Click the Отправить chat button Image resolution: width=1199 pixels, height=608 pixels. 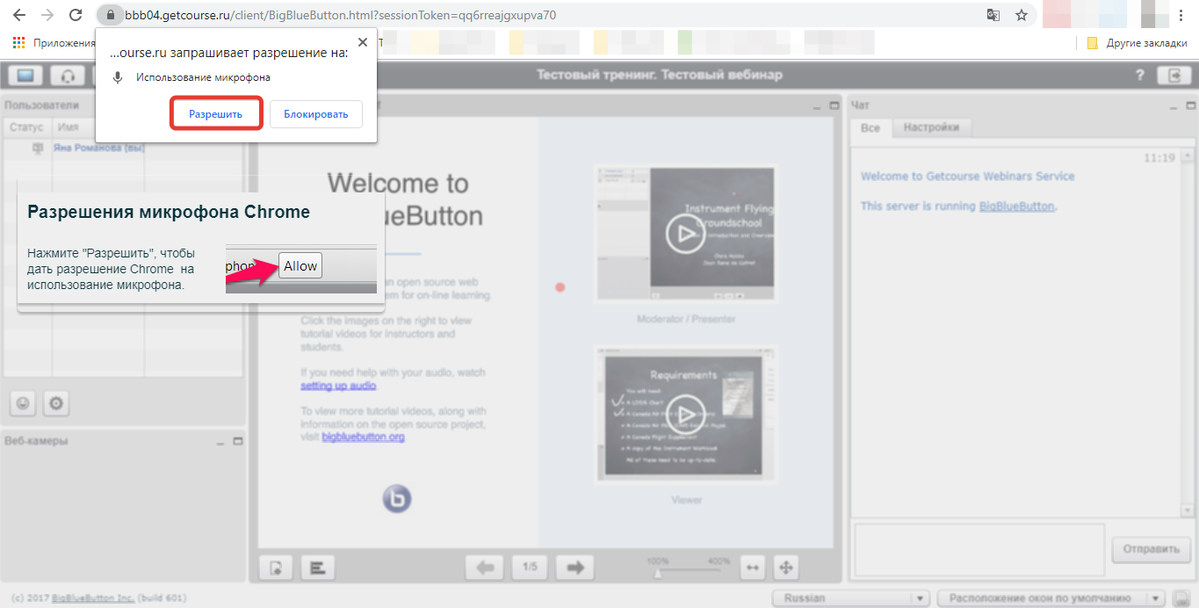pos(1152,548)
